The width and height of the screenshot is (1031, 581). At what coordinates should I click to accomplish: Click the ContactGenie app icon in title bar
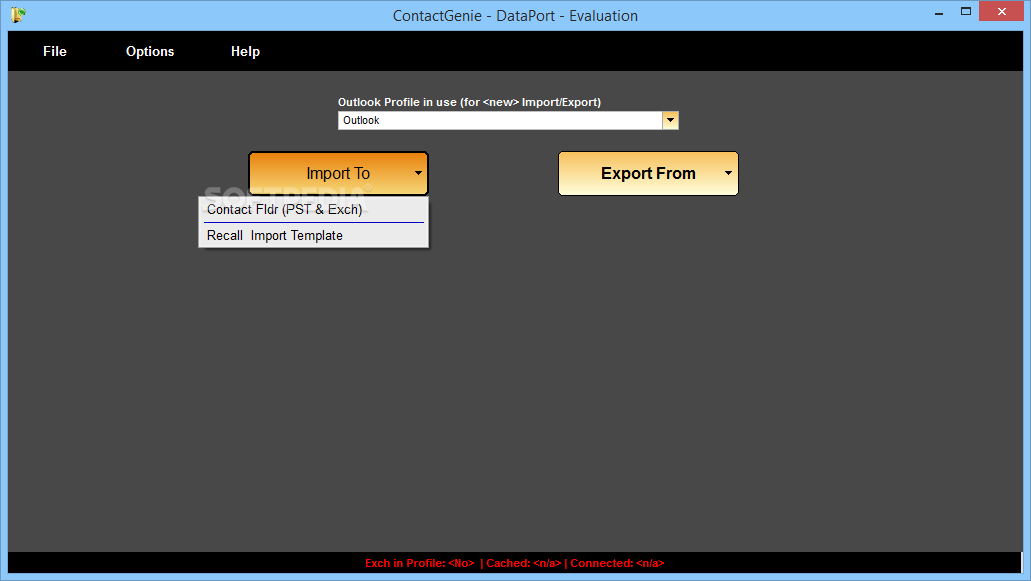18,14
